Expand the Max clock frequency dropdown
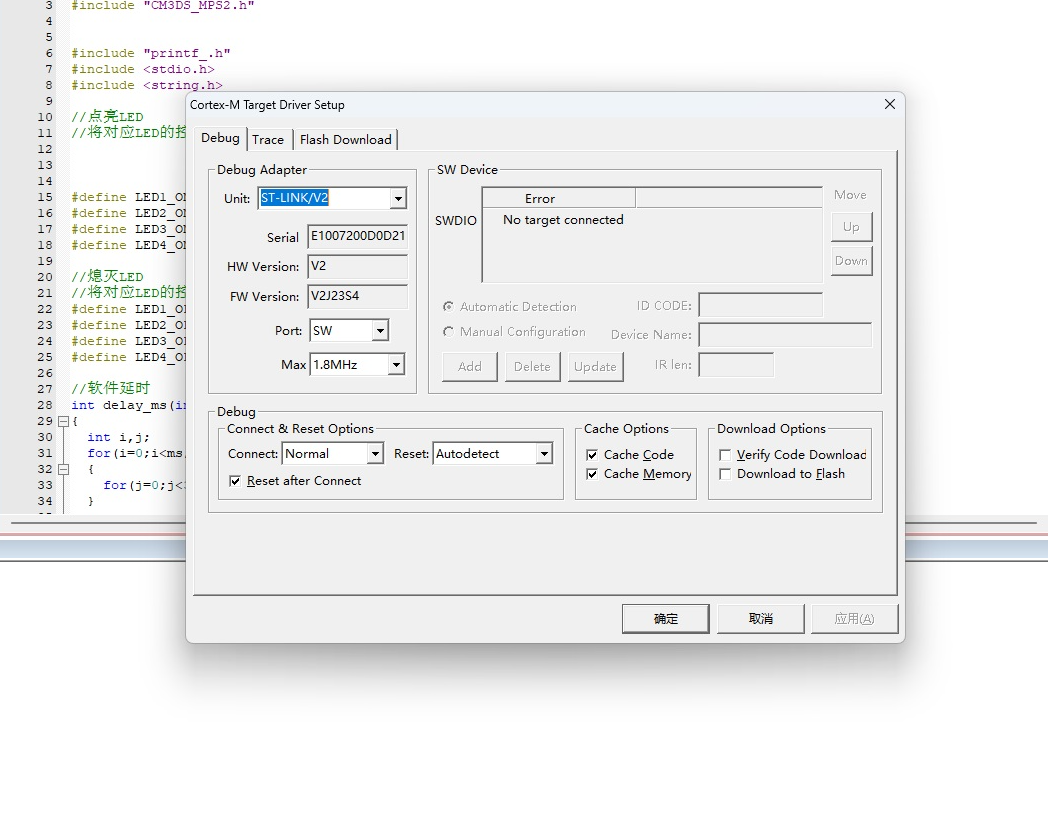The height and width of the screenshot is (819, 1048). pos(396,365)
